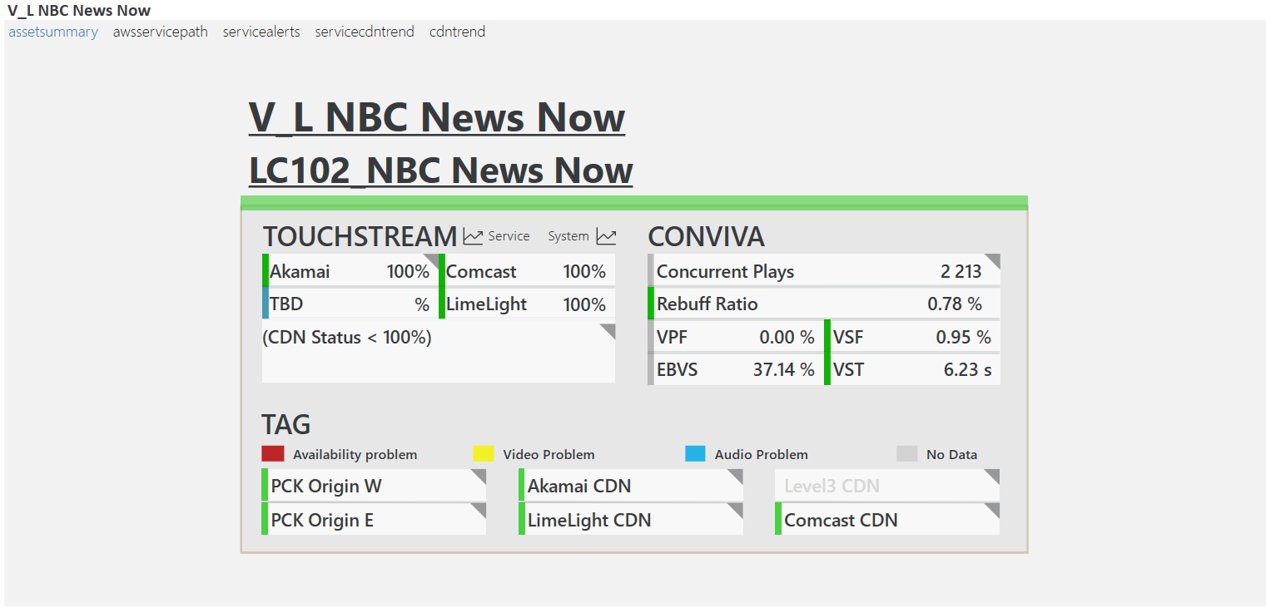Click the TAG section heading

[286, 424]
